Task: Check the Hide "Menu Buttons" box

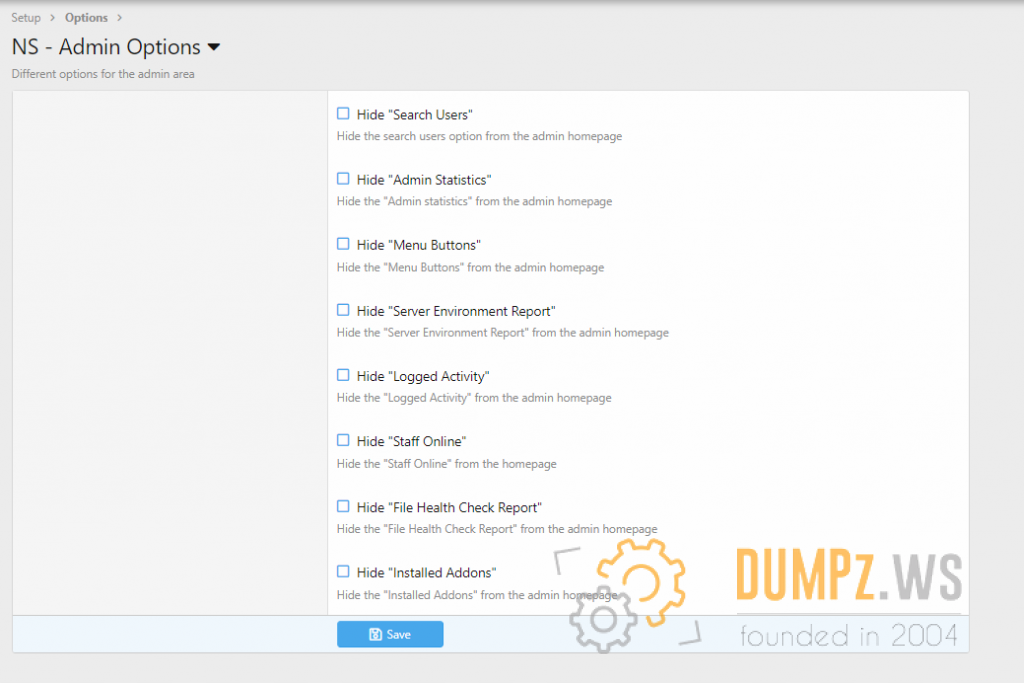Action: 343,244
